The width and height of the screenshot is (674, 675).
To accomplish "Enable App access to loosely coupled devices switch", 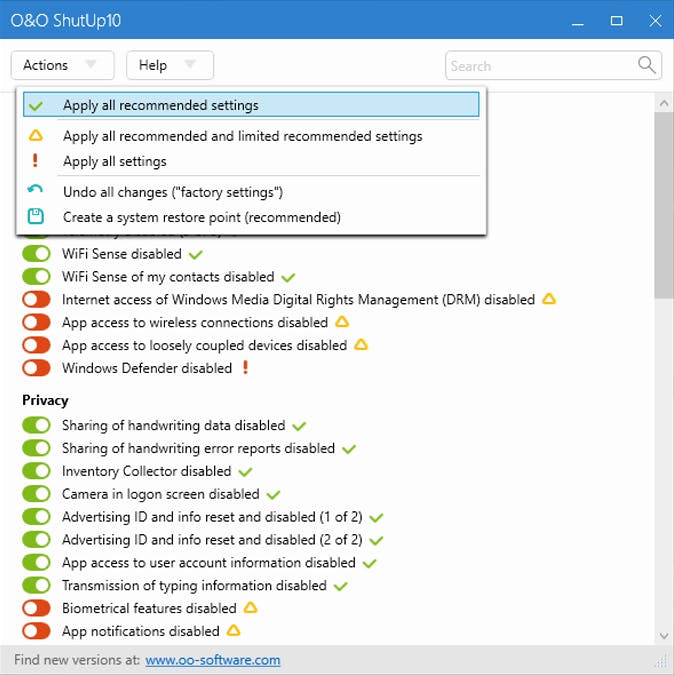I will 37,345.
